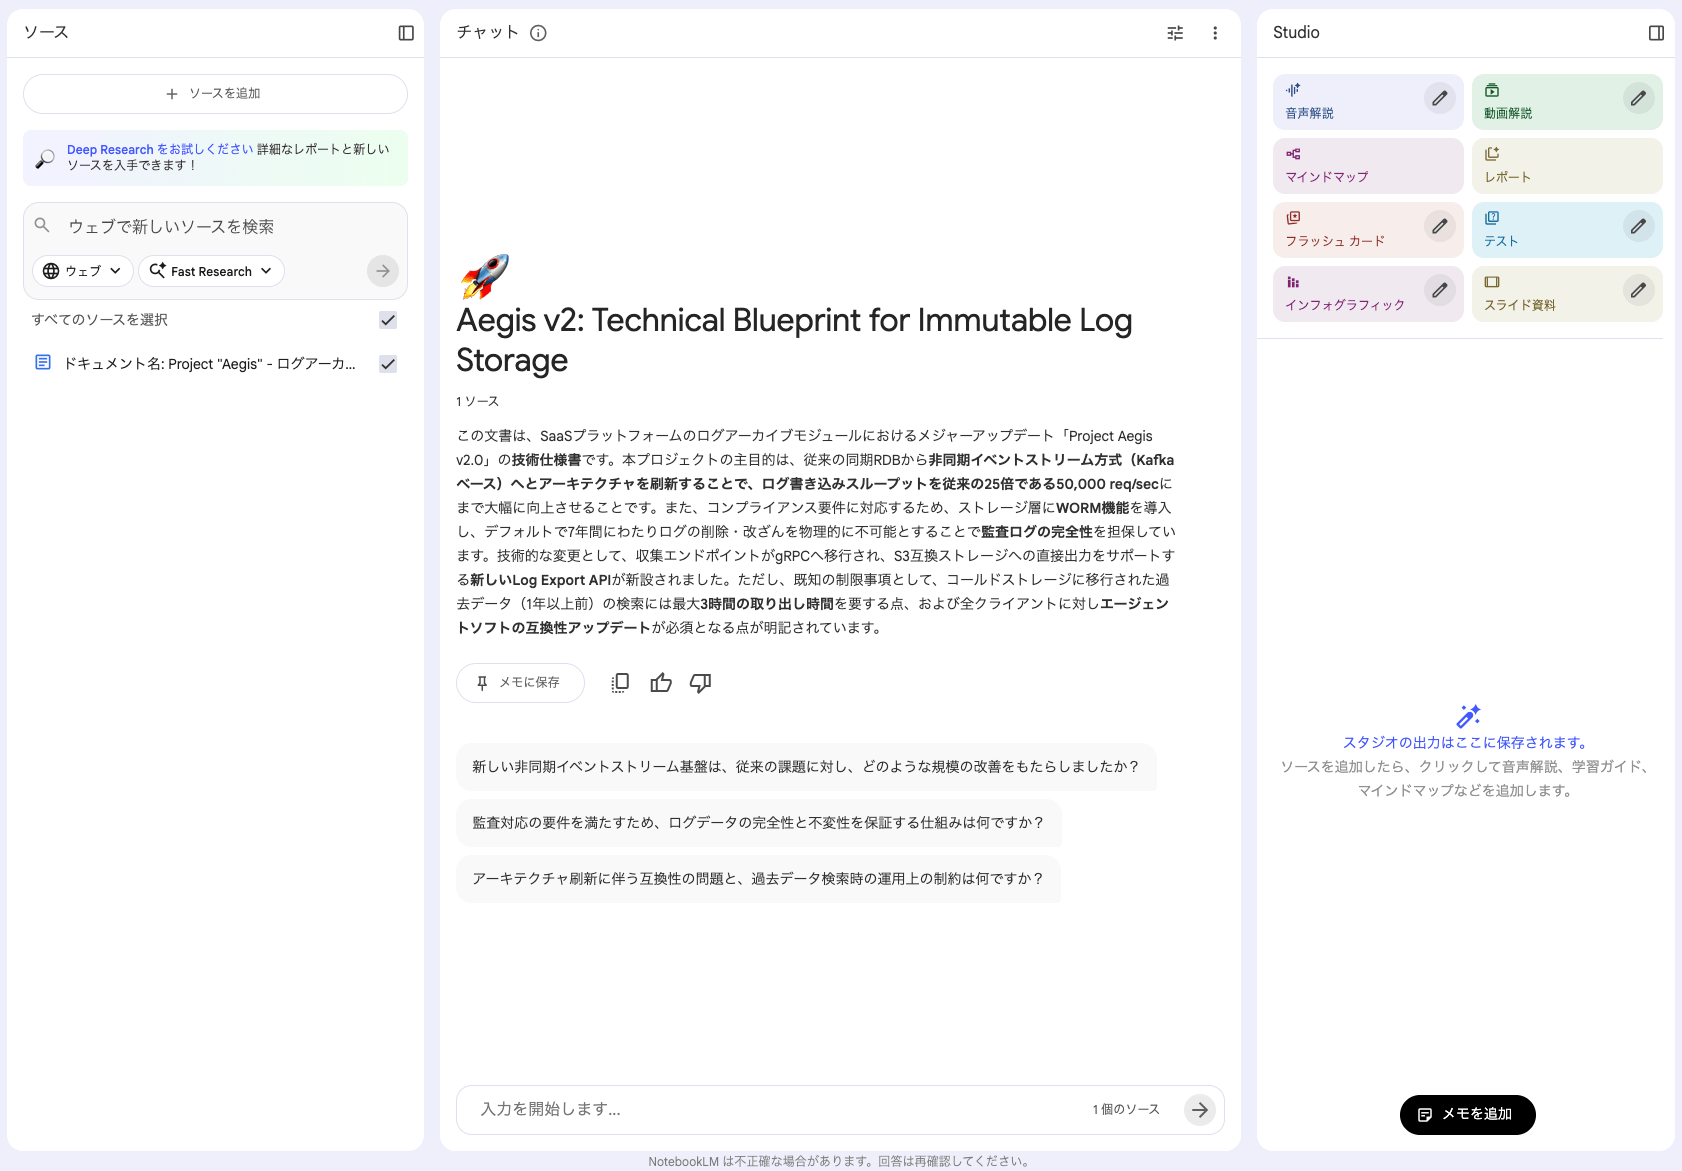Open the chat three-dot menu
The image size is (1682, 1171).
point(1215,33)
